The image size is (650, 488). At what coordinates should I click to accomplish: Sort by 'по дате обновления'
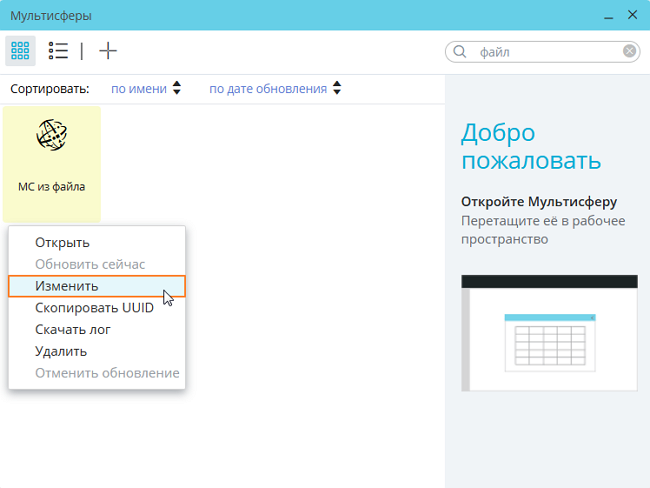[268, 89]
